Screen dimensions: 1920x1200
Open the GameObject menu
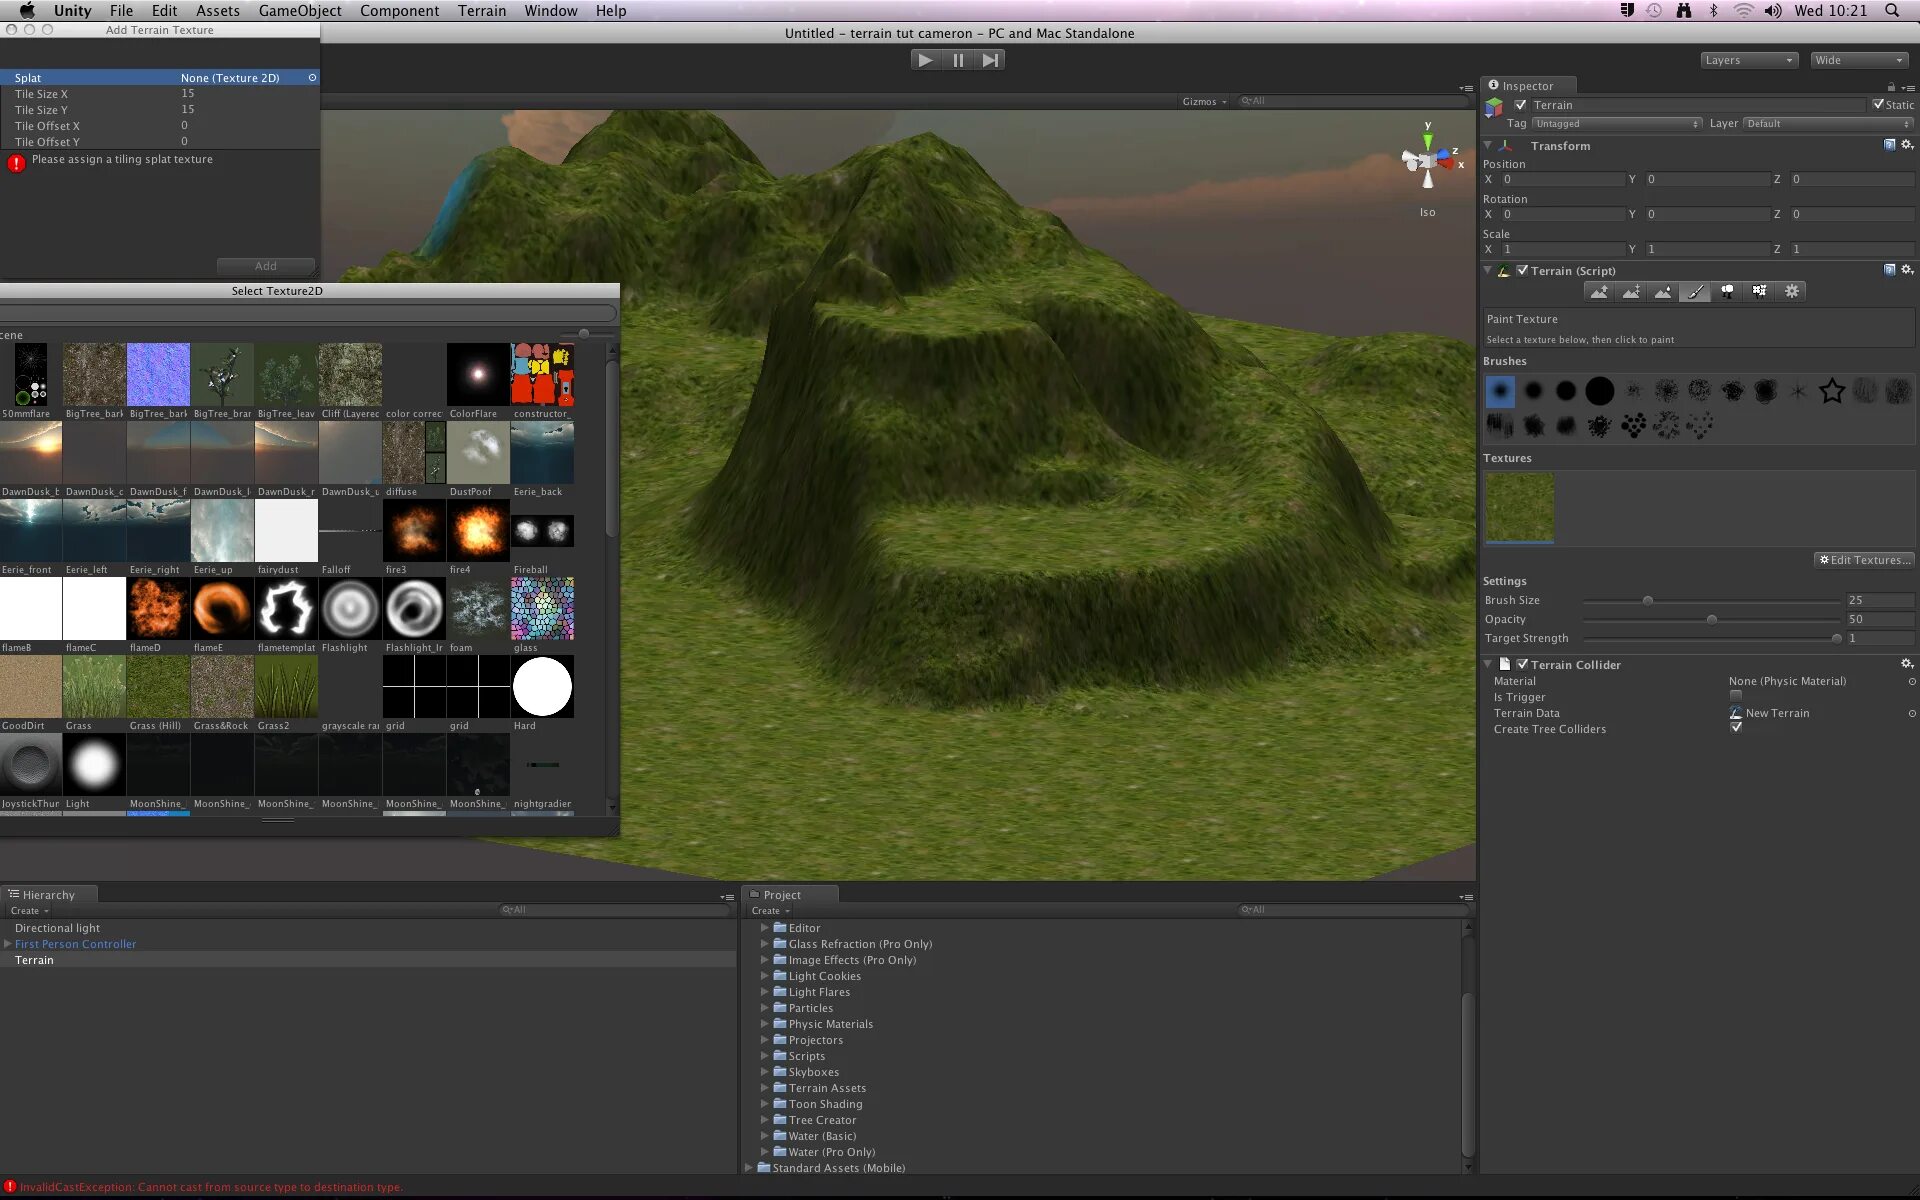(299, 11)
